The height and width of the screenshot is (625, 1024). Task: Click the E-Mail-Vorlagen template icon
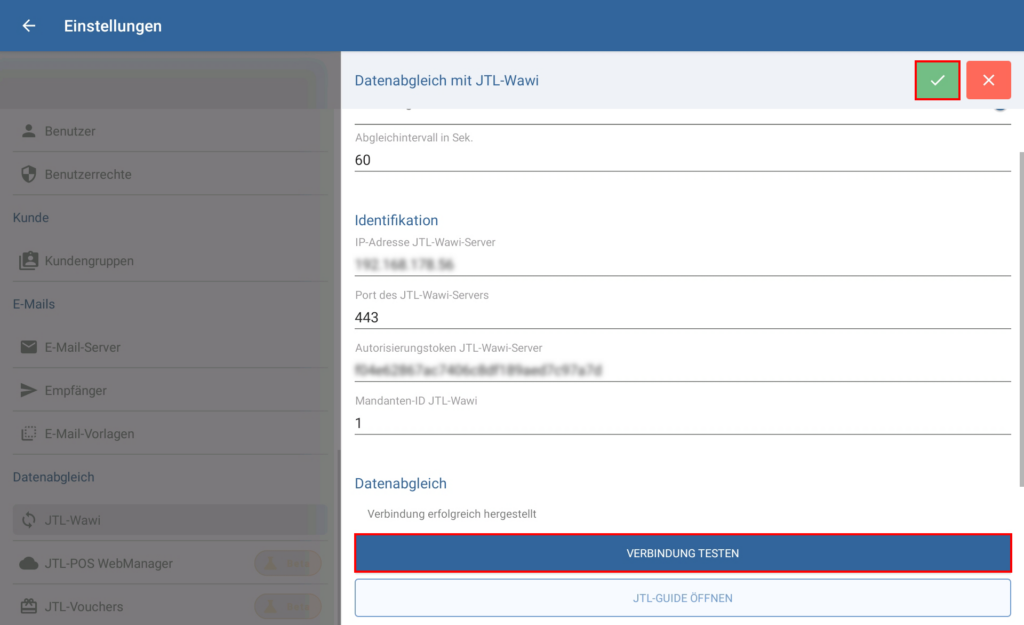[29, 434]
